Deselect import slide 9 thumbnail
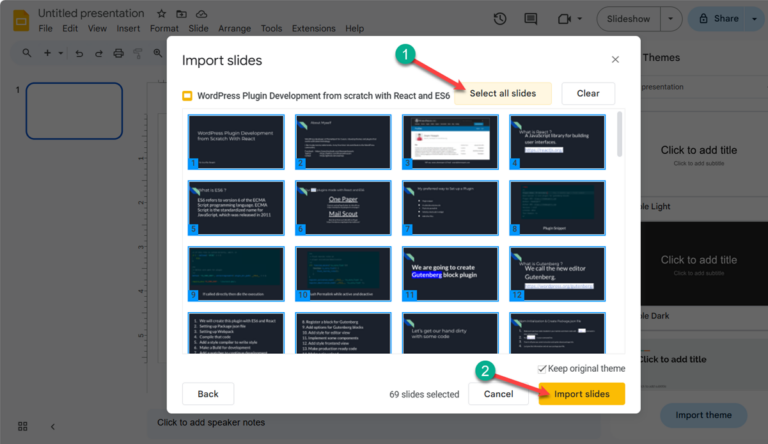This screenshot has width=768, height=444. pos(236,273)
